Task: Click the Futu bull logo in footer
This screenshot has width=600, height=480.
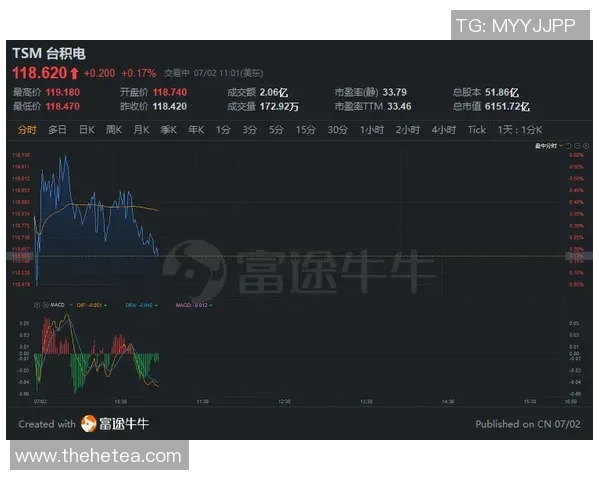Action: tap(88, 424)
